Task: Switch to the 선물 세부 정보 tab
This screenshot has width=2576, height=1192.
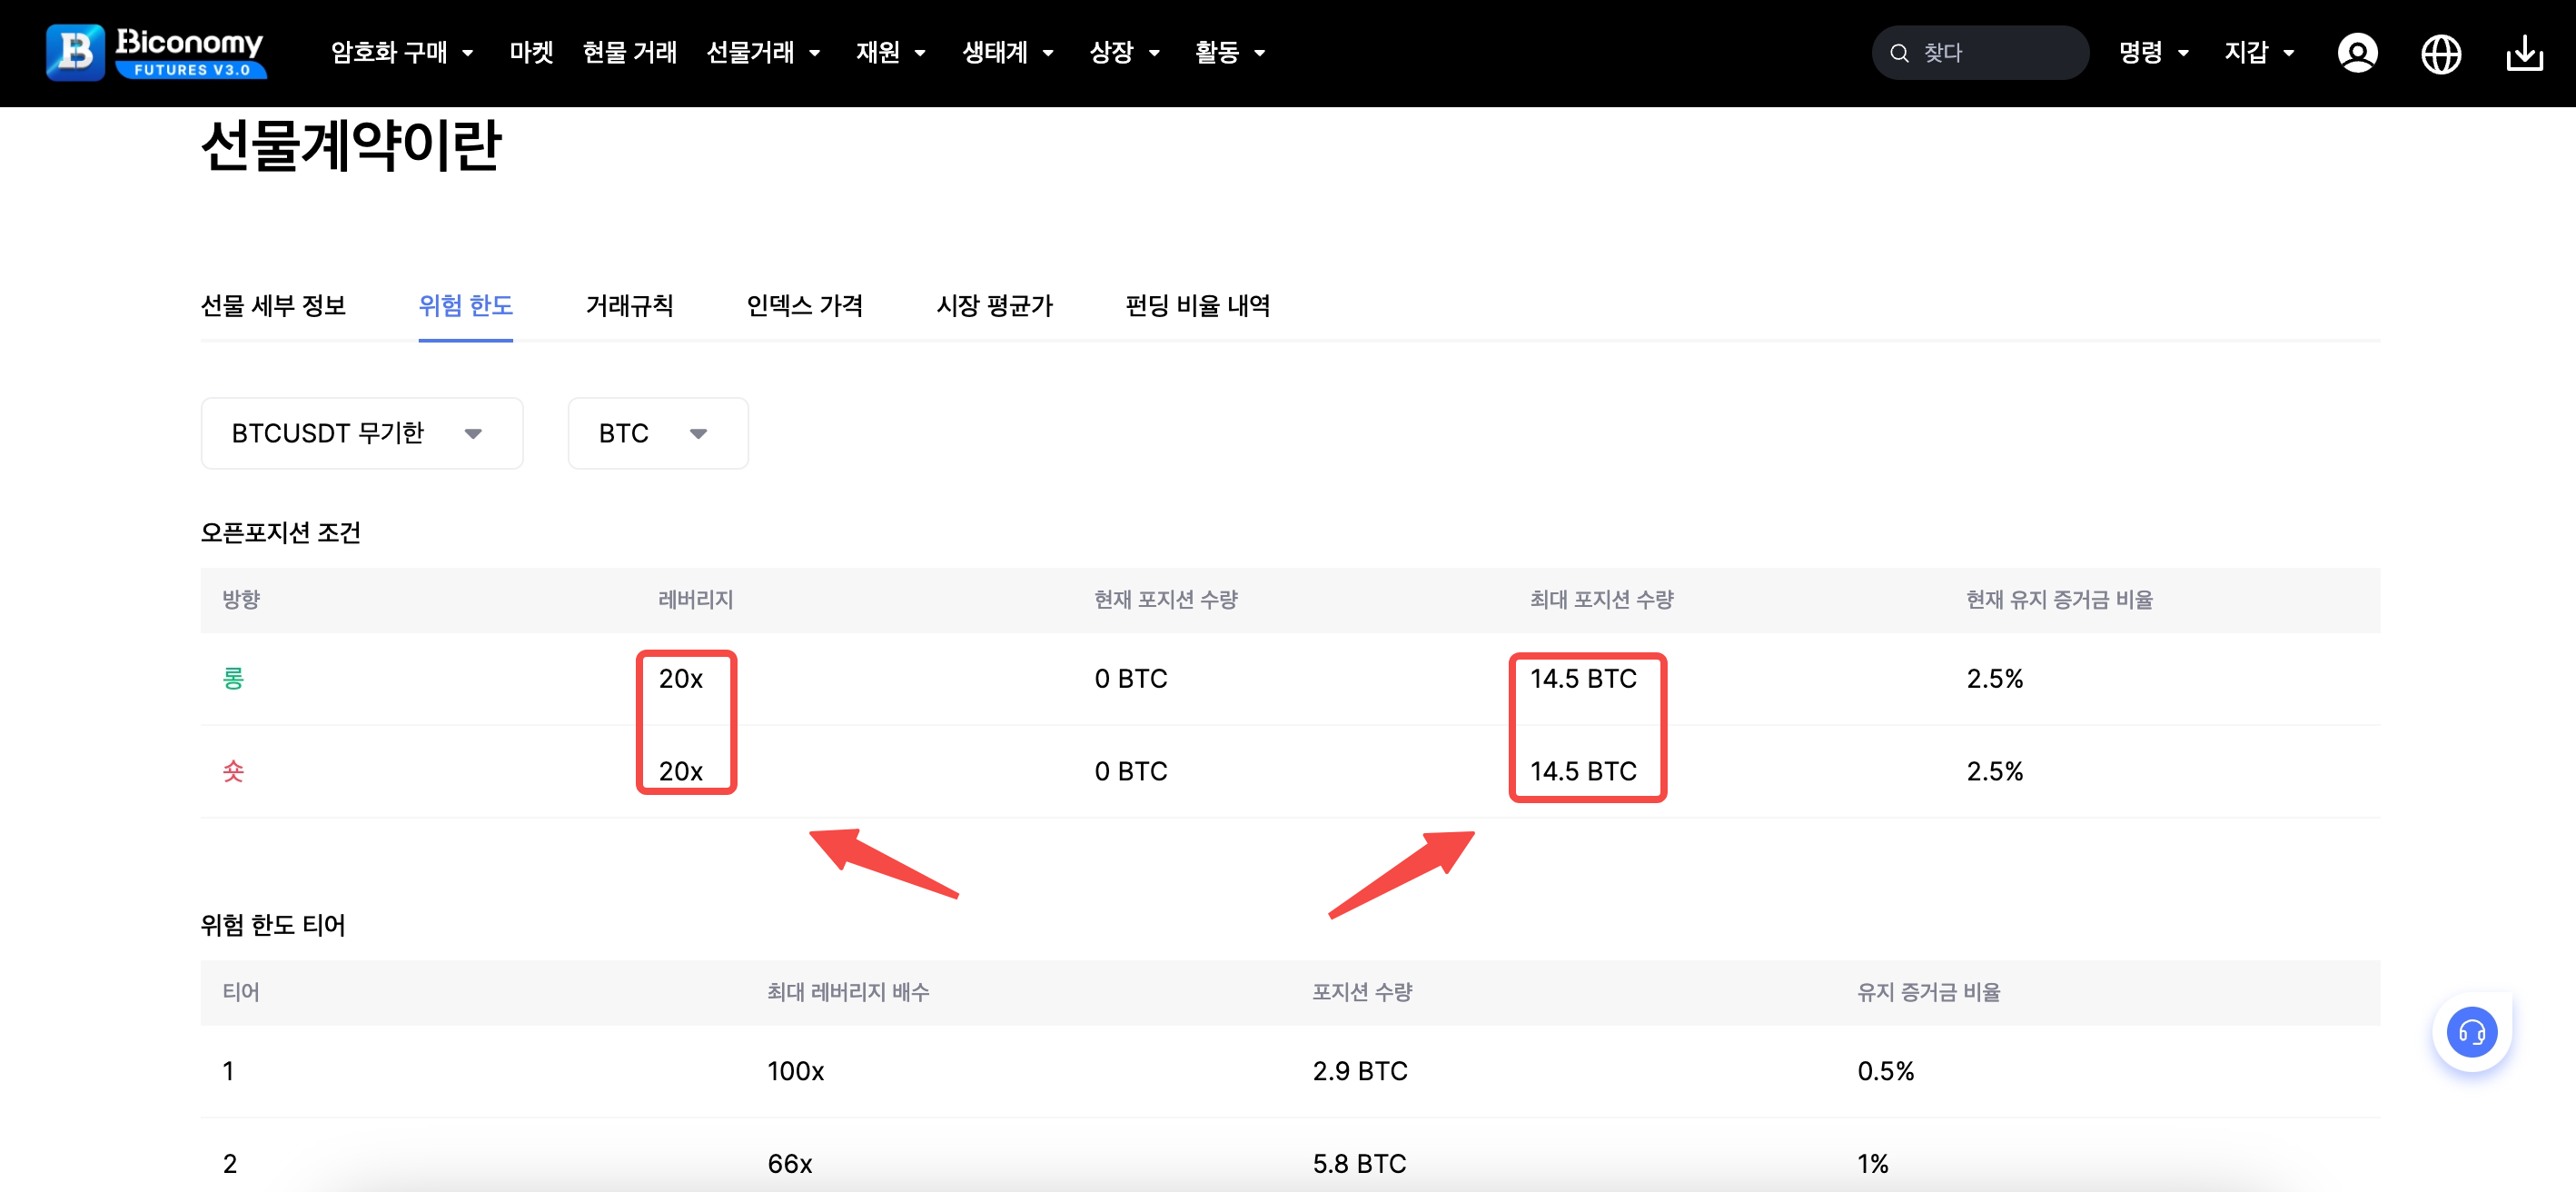Action: pos(273,305)
